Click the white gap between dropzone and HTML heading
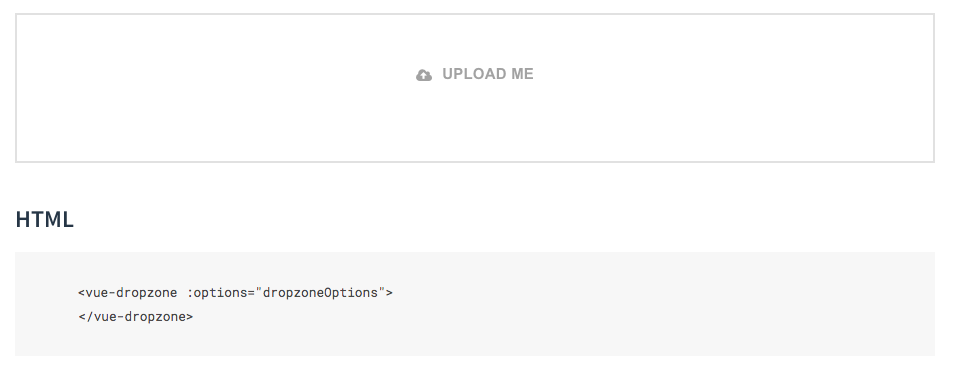This screenshot has height=380, width=971. point(475,186)
